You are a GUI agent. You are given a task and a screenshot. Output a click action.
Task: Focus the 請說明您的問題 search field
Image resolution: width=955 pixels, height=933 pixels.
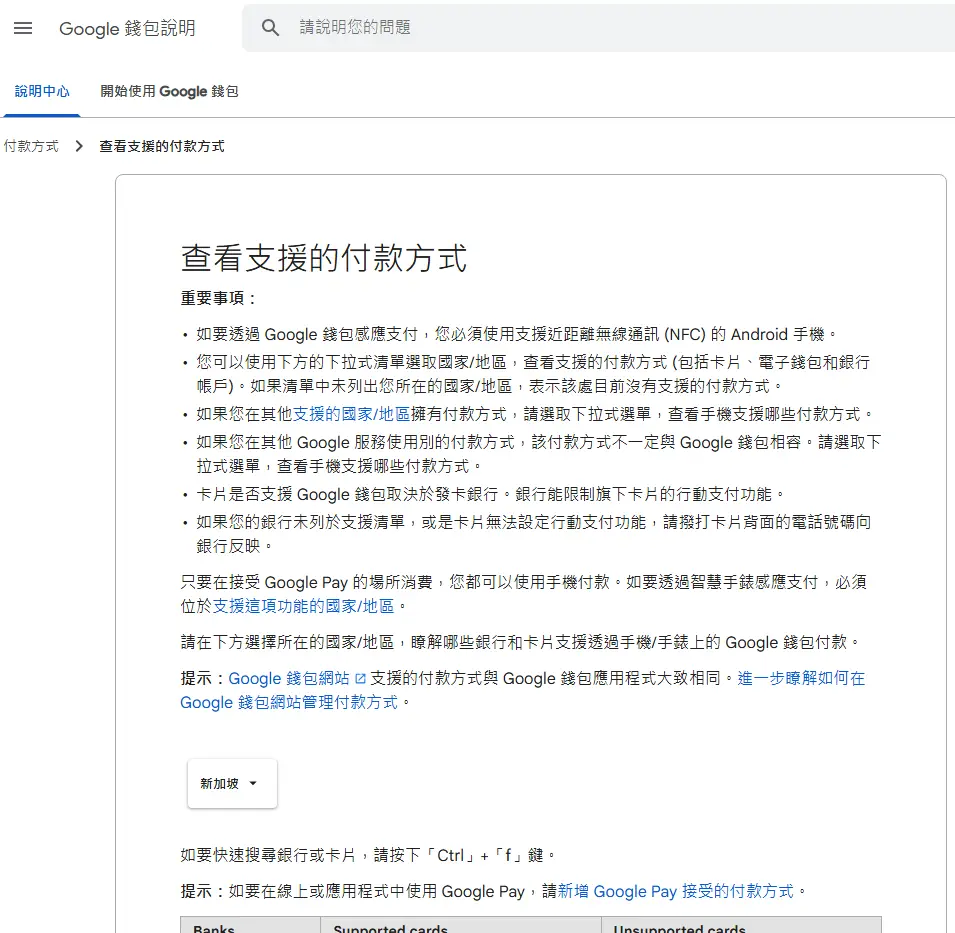tap(600, 28)
